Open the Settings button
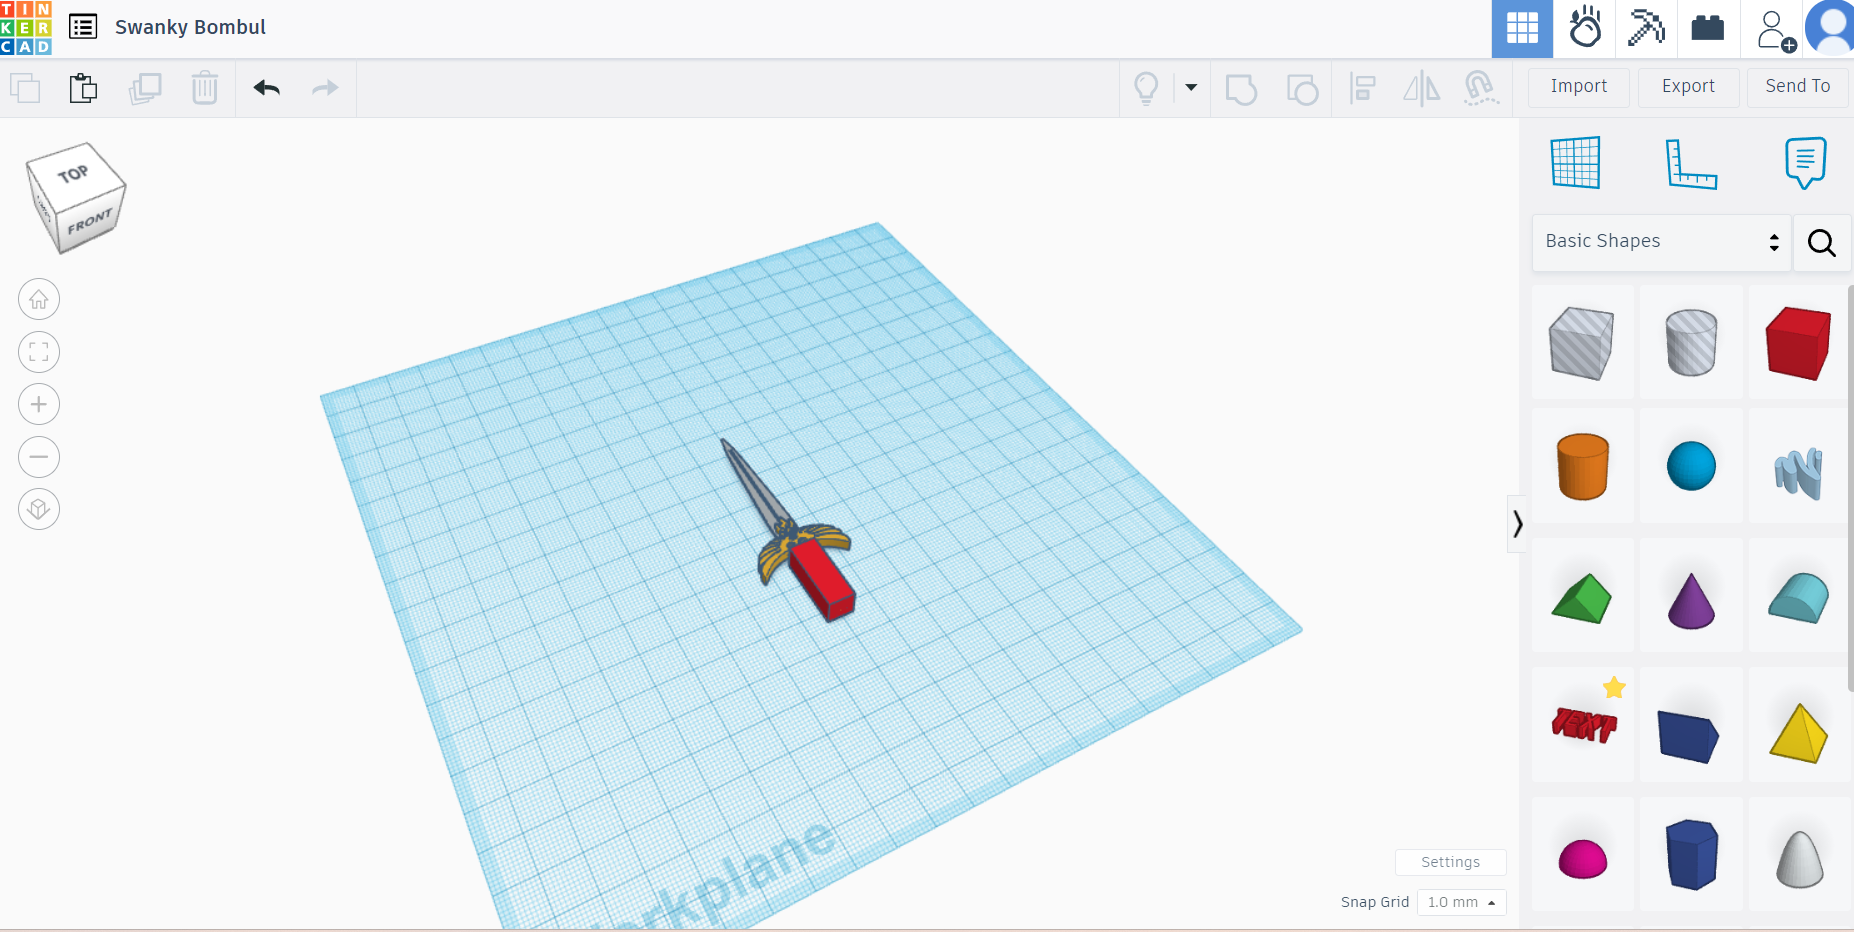1854x932 pixels. click(1450, 862)
